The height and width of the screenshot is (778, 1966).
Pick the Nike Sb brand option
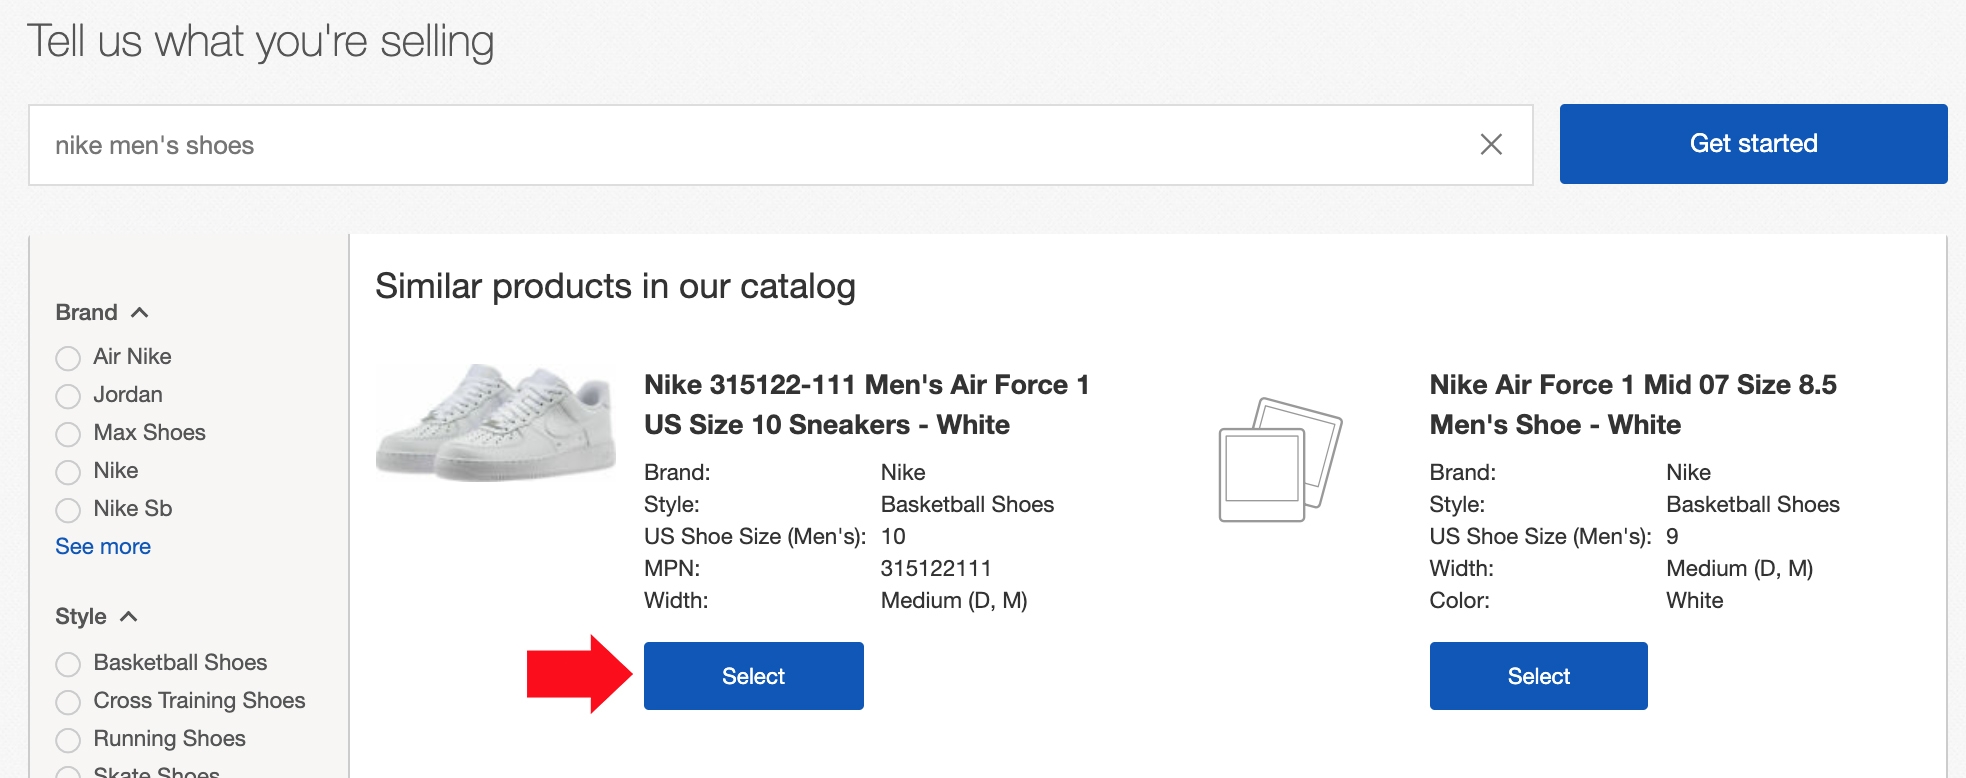(68, 510)
